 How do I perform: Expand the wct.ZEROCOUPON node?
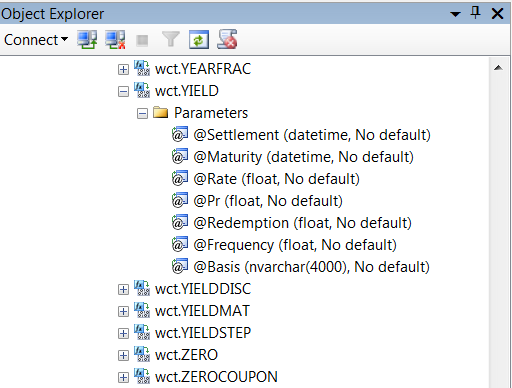coord(123,377)
